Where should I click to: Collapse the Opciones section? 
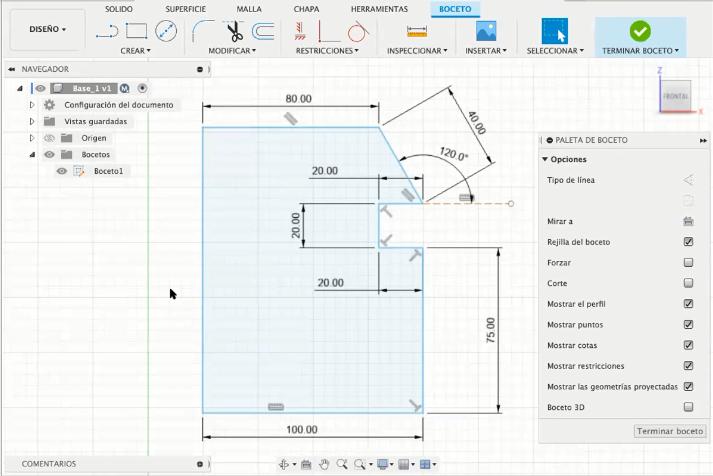[x=545, y=160]
